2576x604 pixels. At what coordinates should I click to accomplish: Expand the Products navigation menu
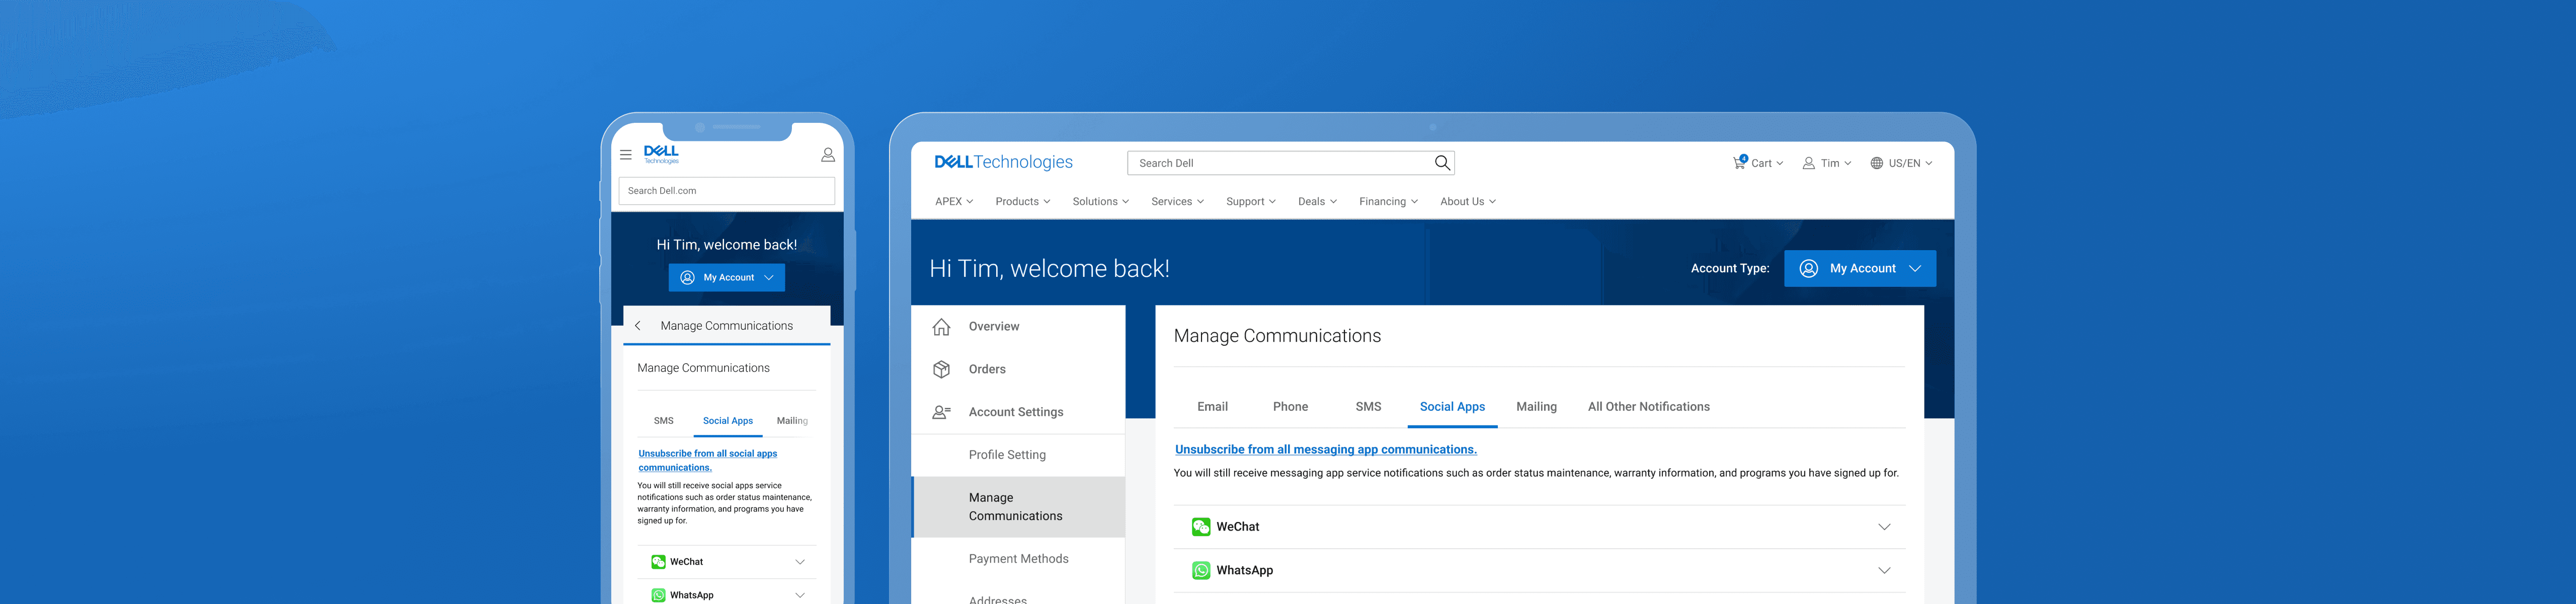pyautogui.click(x=1022, y=202)
